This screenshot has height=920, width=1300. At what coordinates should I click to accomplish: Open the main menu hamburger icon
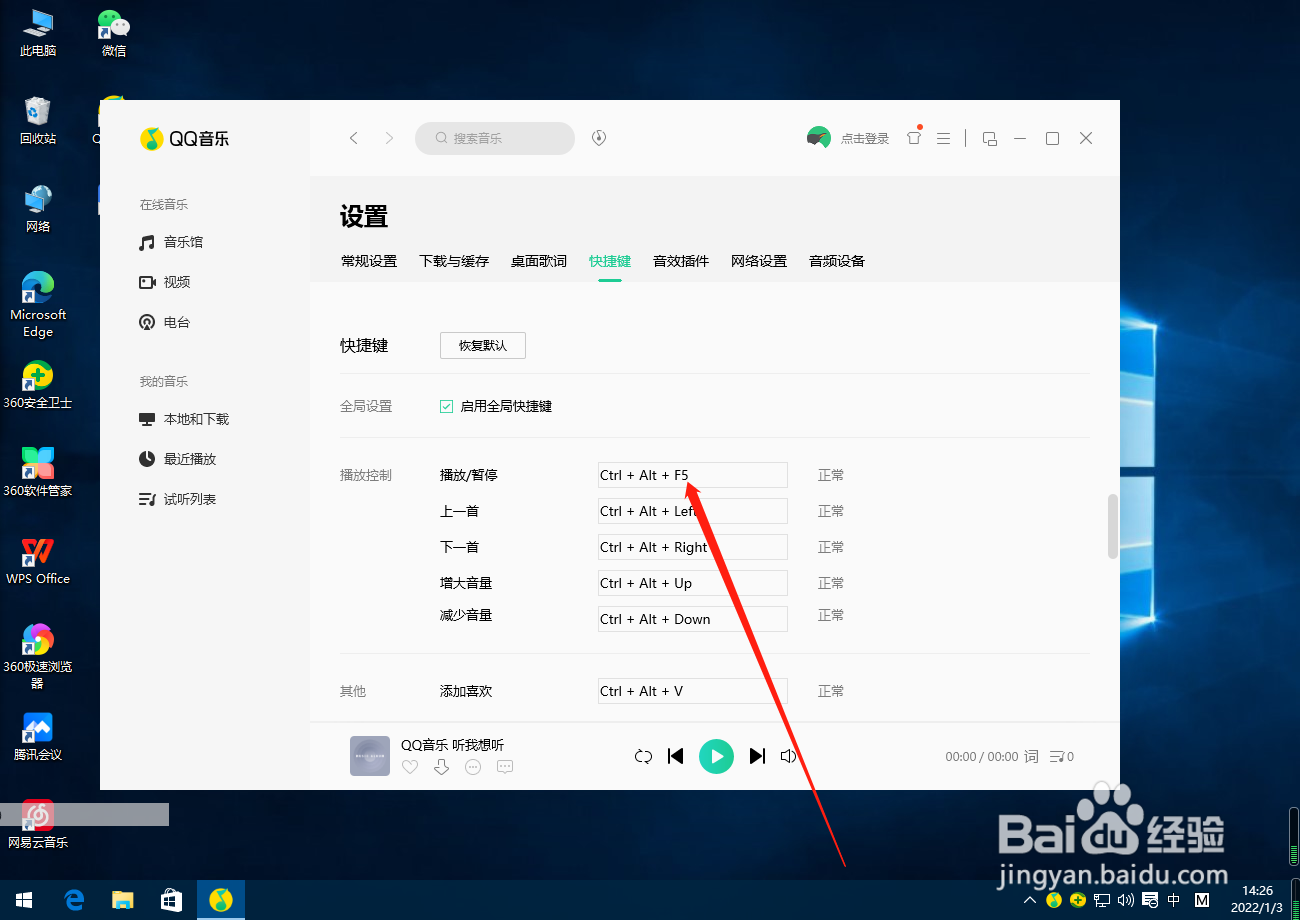(943, 138)
